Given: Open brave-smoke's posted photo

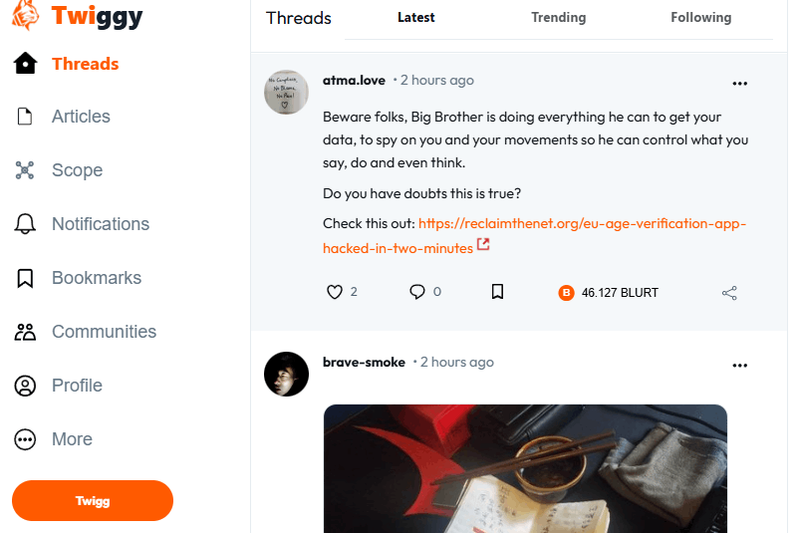Looking at the screenshot, I should pyautogui.click(x=525, y=468).
